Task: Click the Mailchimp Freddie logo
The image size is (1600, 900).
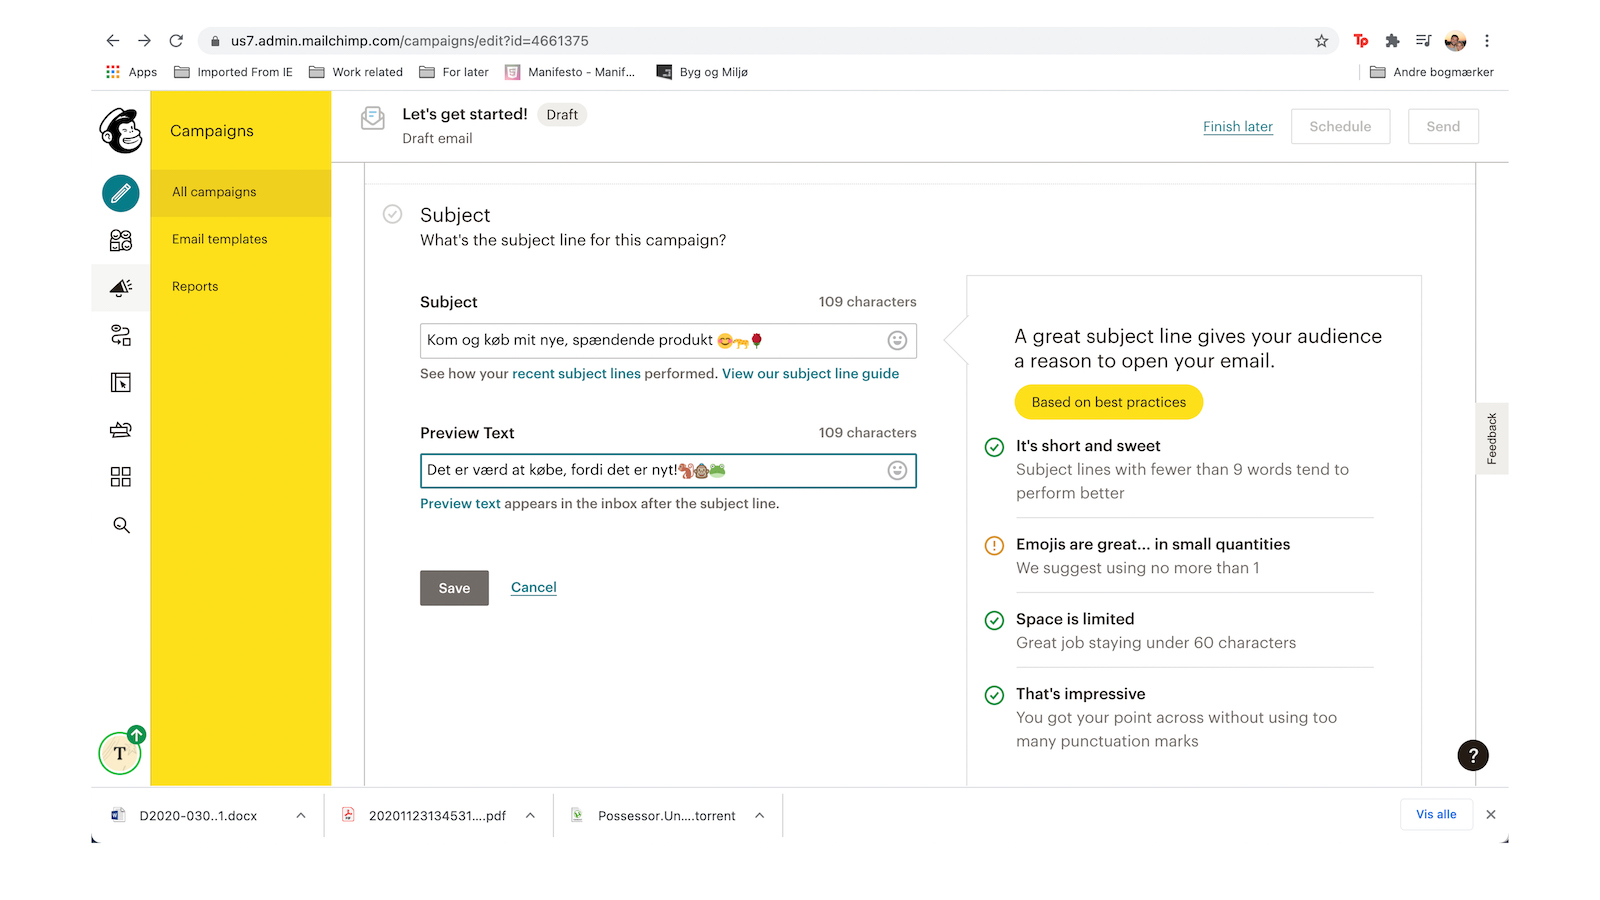Action: tap(120, 131)
